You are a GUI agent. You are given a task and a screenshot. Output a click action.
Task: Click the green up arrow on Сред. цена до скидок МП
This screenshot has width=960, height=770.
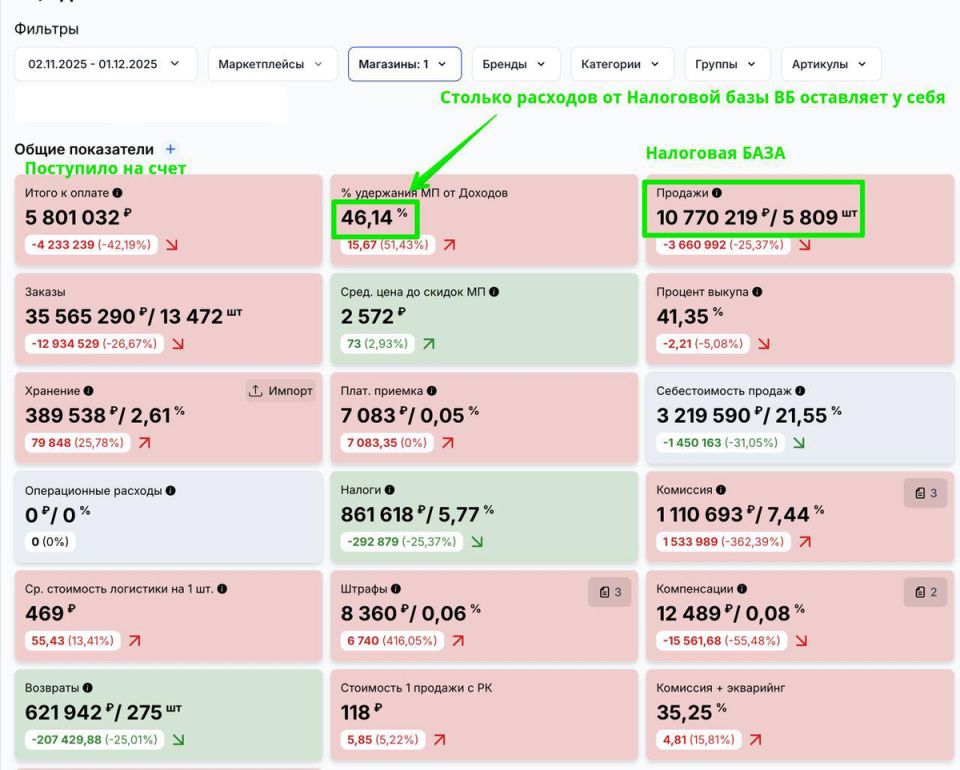click(x=427, y=342)
